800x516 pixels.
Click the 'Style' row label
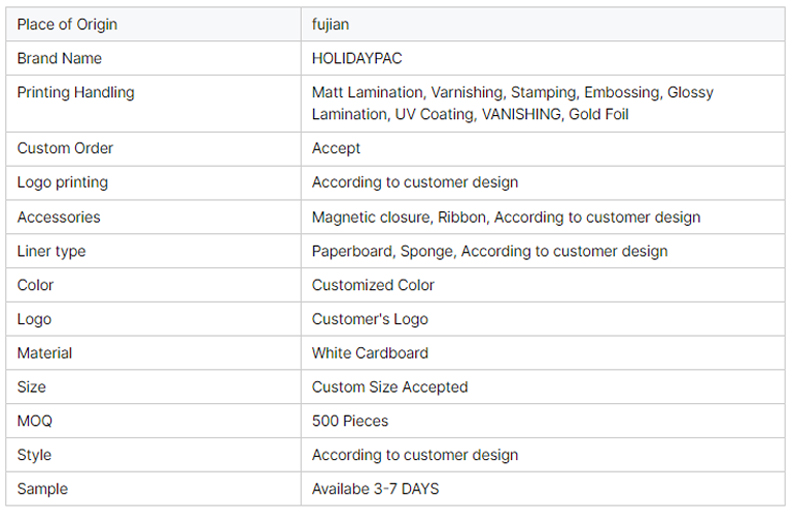click(x=34, y=455)
